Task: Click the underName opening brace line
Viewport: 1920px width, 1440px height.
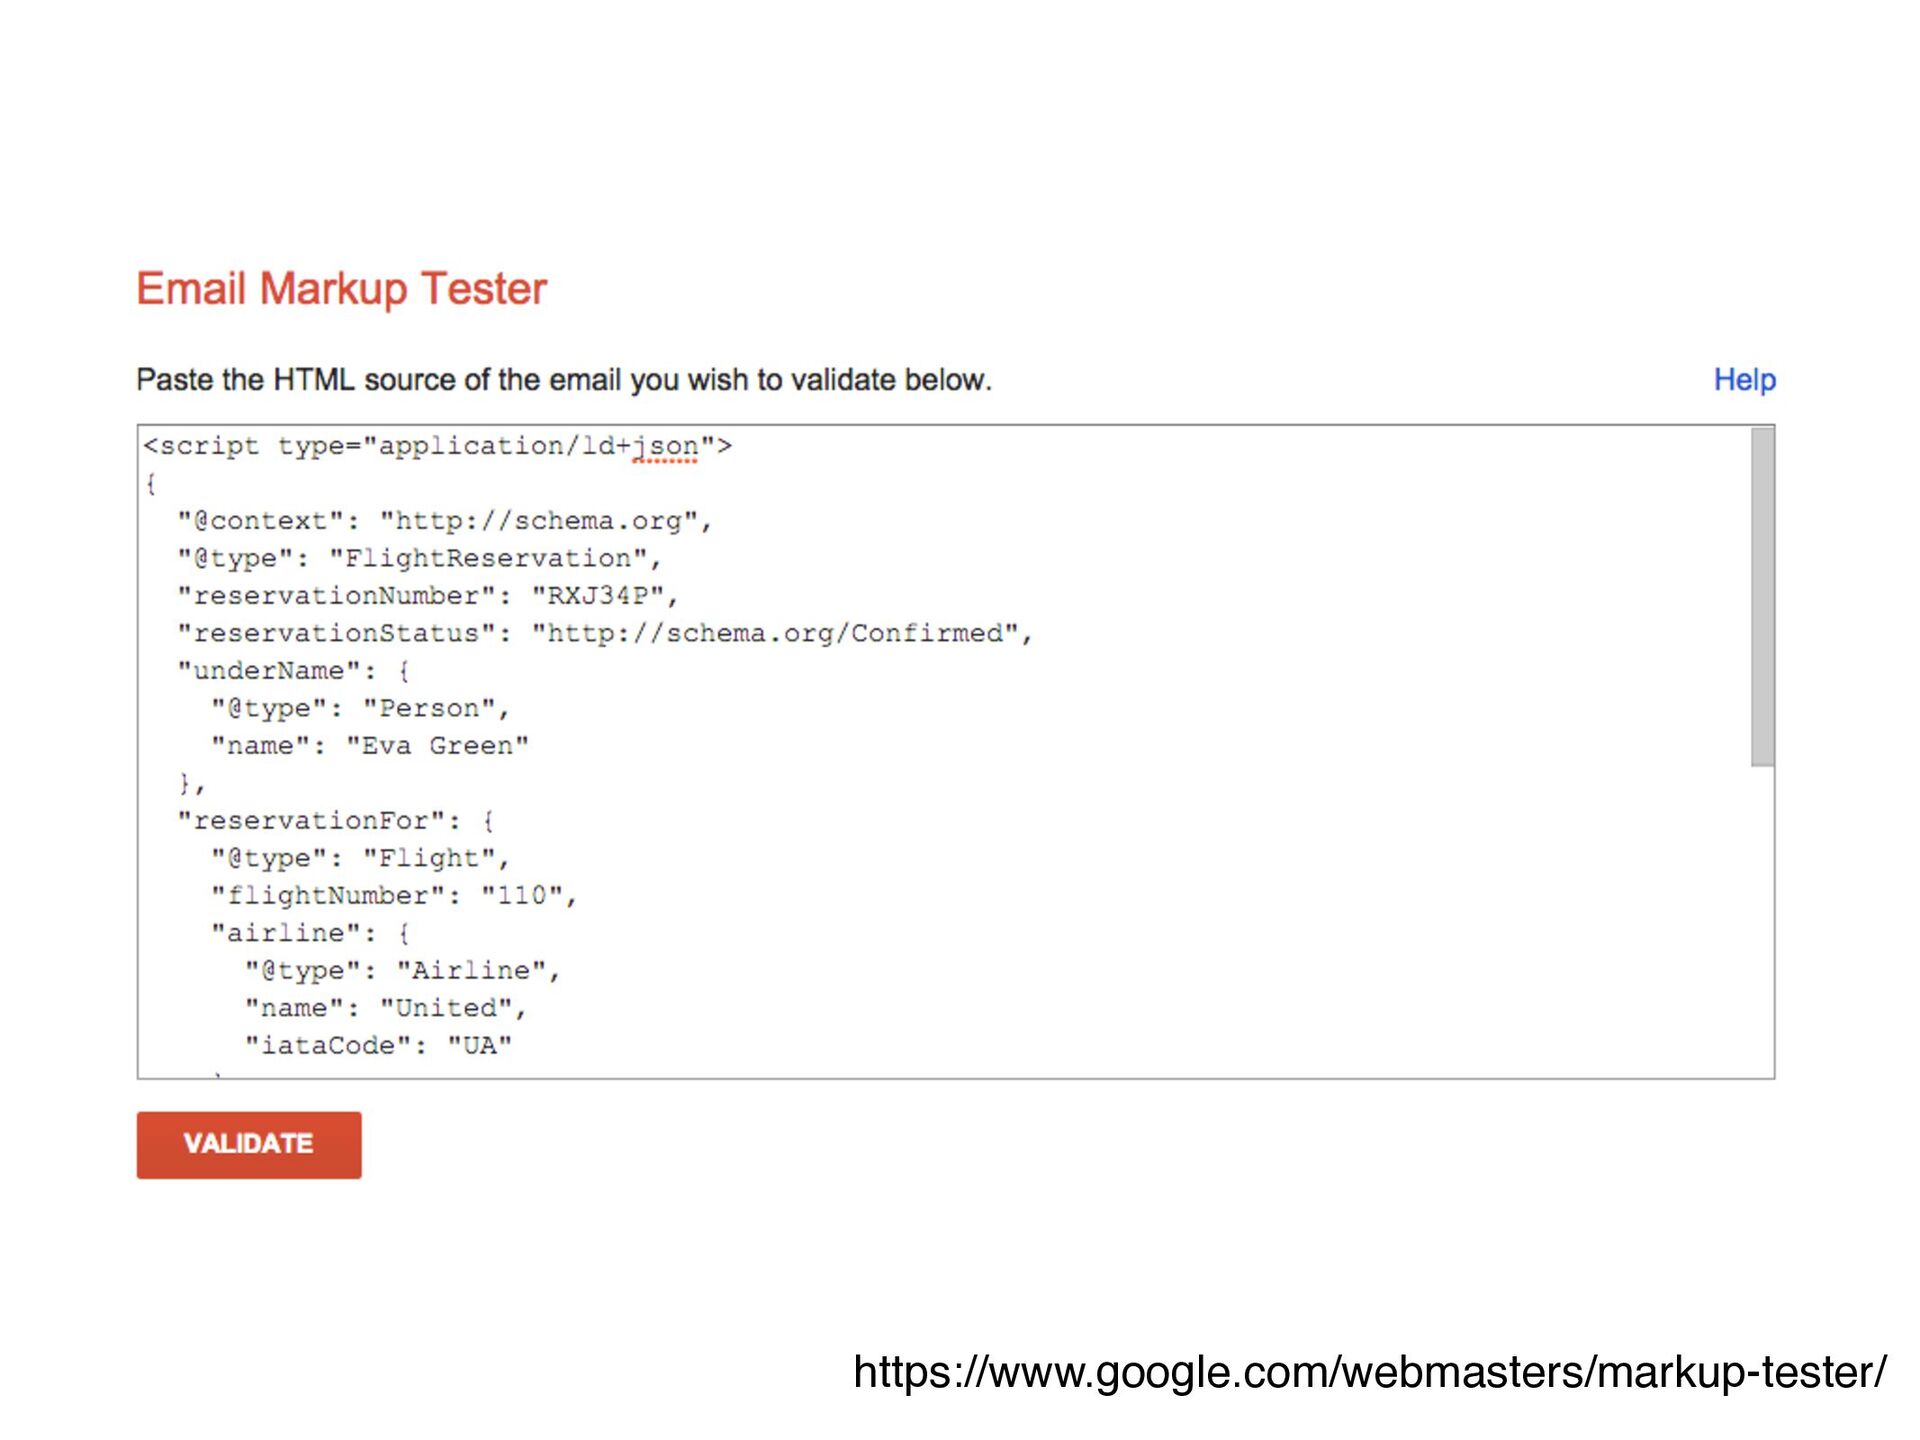Action: [x=293, y=671]
